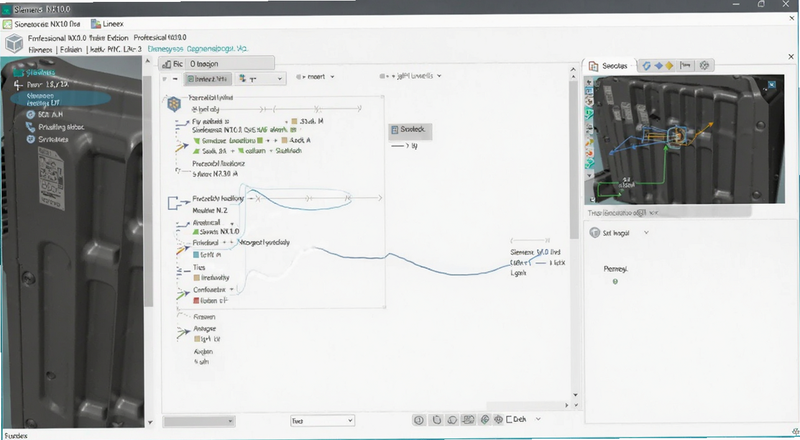Click the left panel scroll-up arrow

148,61
